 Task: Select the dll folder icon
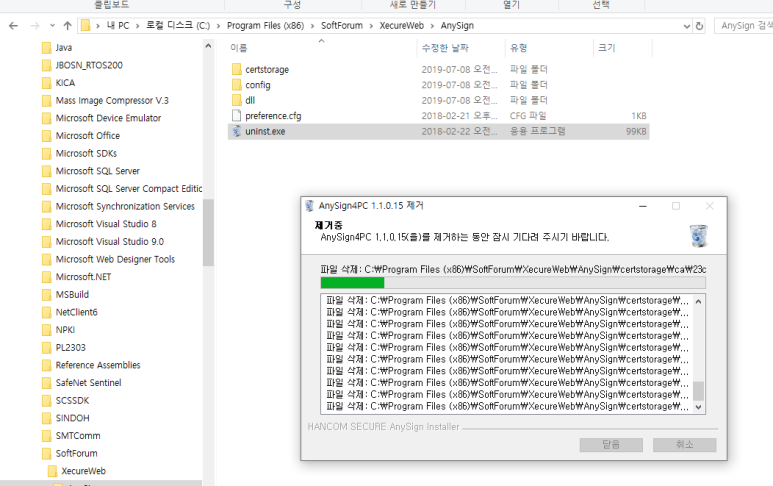pos(237,100)
